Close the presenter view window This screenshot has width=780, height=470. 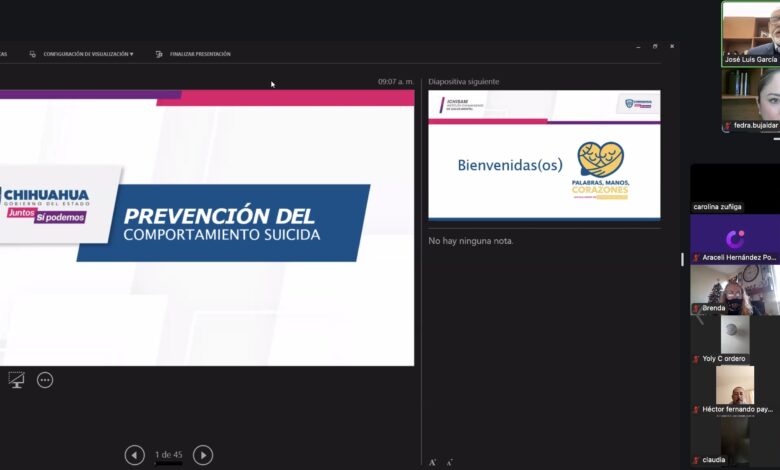(672, 46)
